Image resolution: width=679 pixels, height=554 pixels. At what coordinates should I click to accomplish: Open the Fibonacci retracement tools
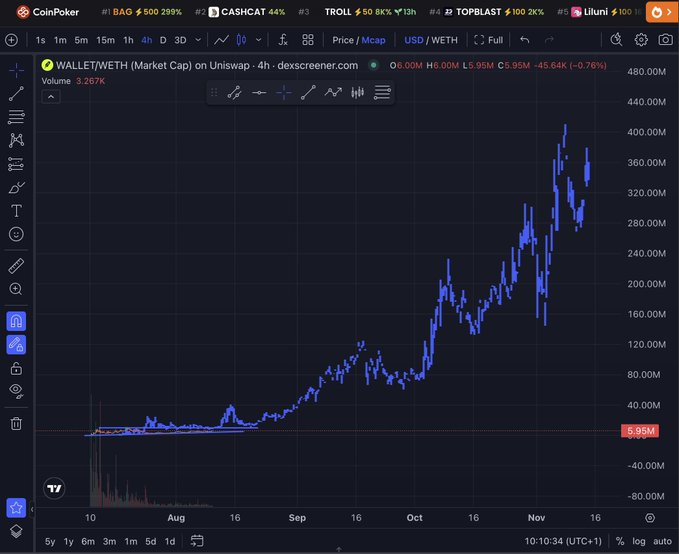pyautogui.click(x=16, y=117)
